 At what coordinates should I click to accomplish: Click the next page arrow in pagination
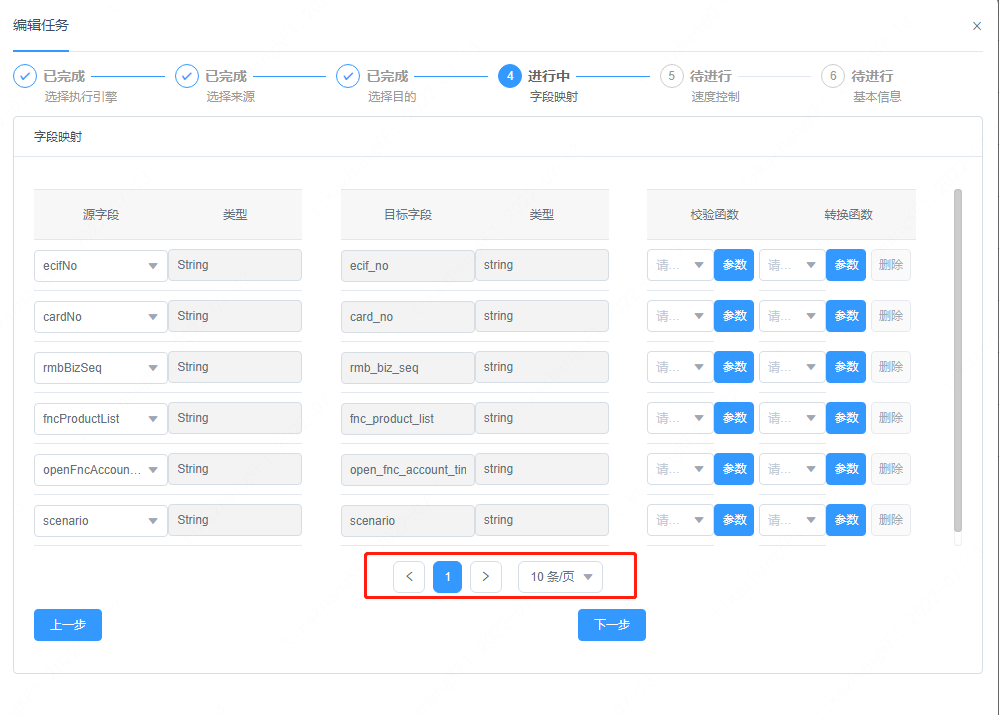[x=485, y=576]
